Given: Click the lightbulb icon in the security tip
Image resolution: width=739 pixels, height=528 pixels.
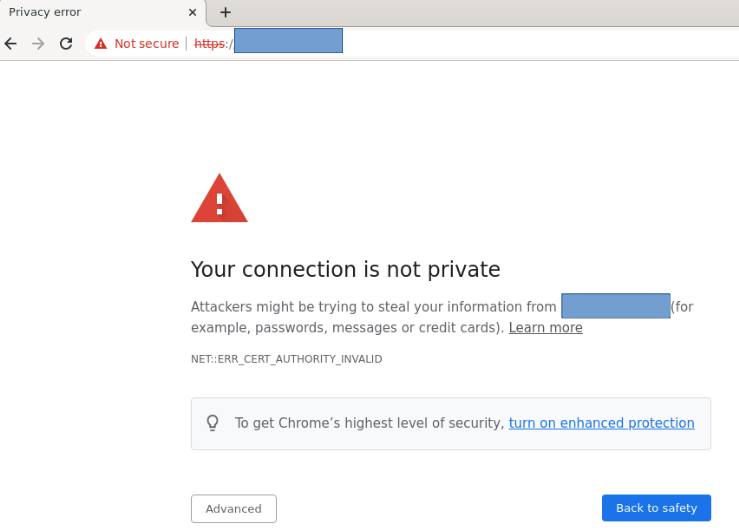Looking at the screenshot, I should pos(213,423).
